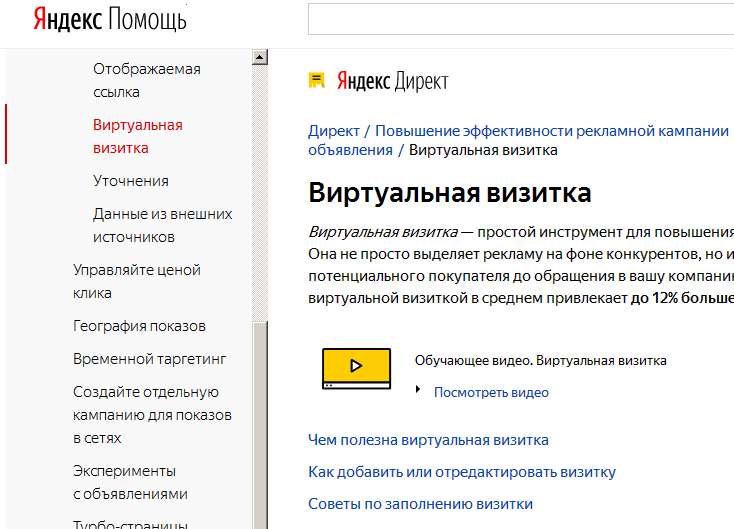Click the sidebar scrollbar up arrow
This screenshot has height=529, width=734.
(x=260, y=57)
